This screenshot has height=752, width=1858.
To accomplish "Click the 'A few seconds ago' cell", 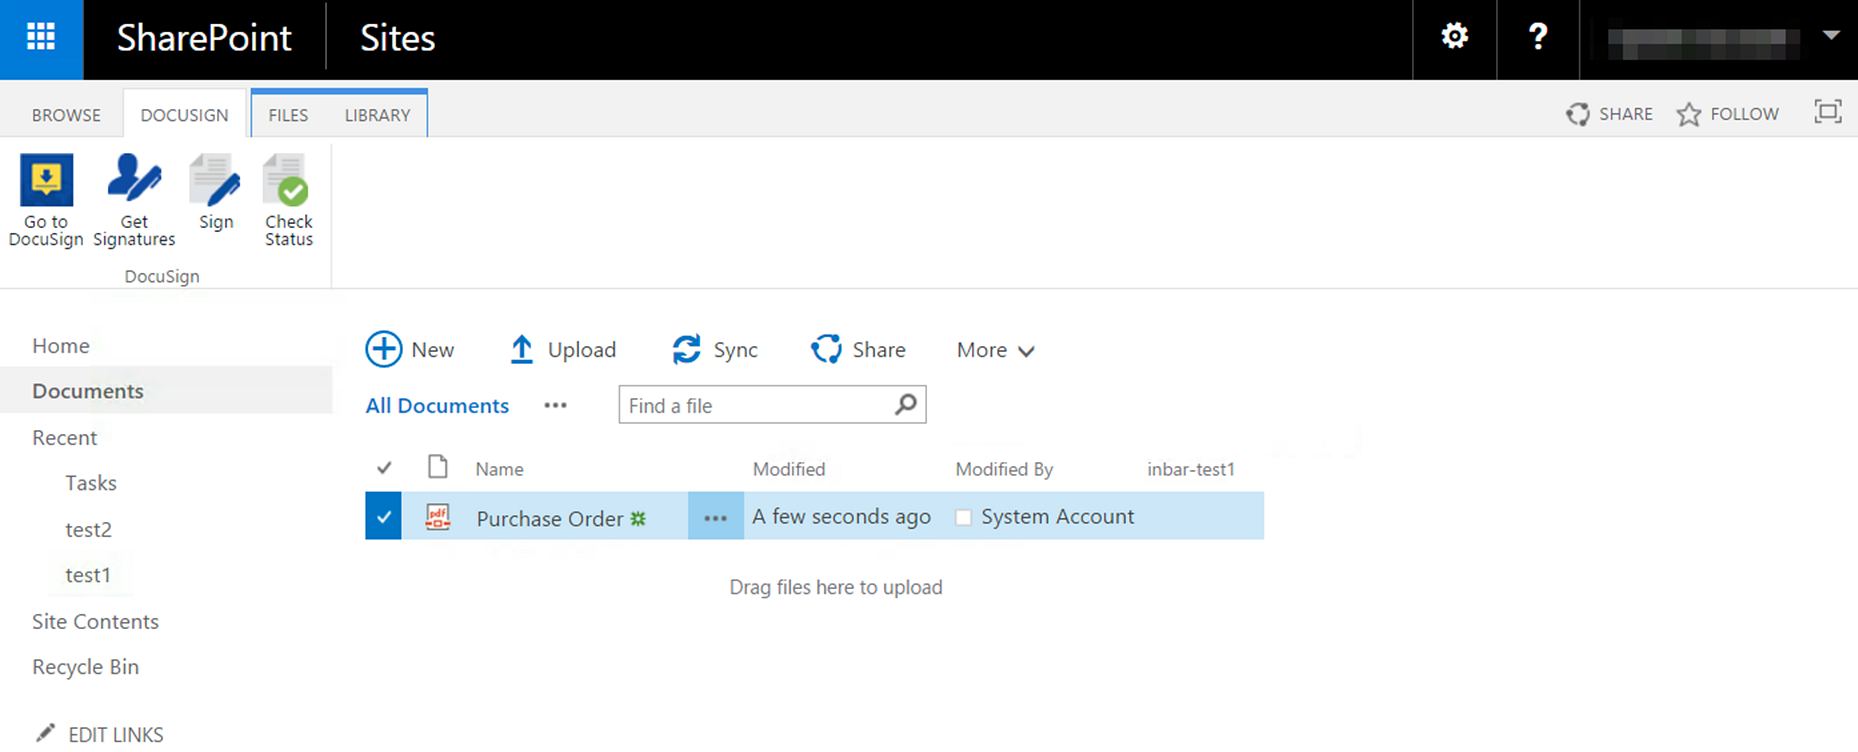I will [x=841, y=516].
